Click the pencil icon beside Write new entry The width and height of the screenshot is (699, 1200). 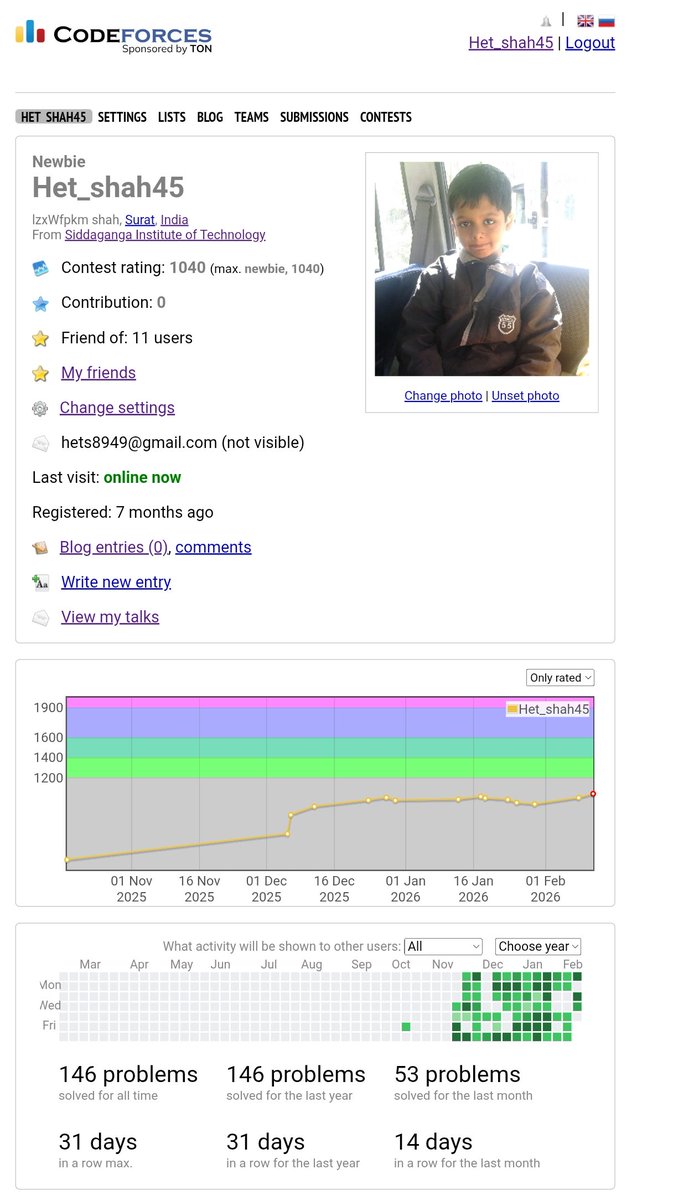[x=40, y=582]
